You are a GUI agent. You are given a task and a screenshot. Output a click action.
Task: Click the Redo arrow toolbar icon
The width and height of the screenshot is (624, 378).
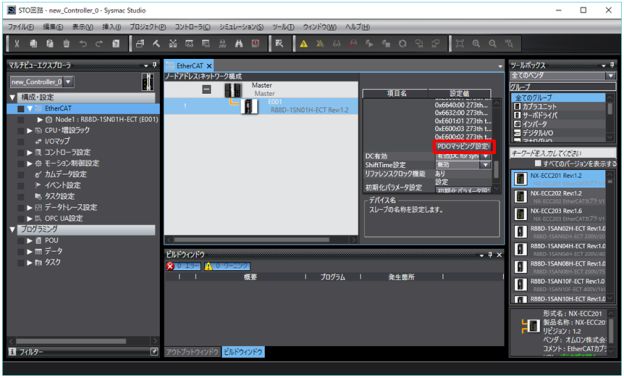tap(99, 44)
